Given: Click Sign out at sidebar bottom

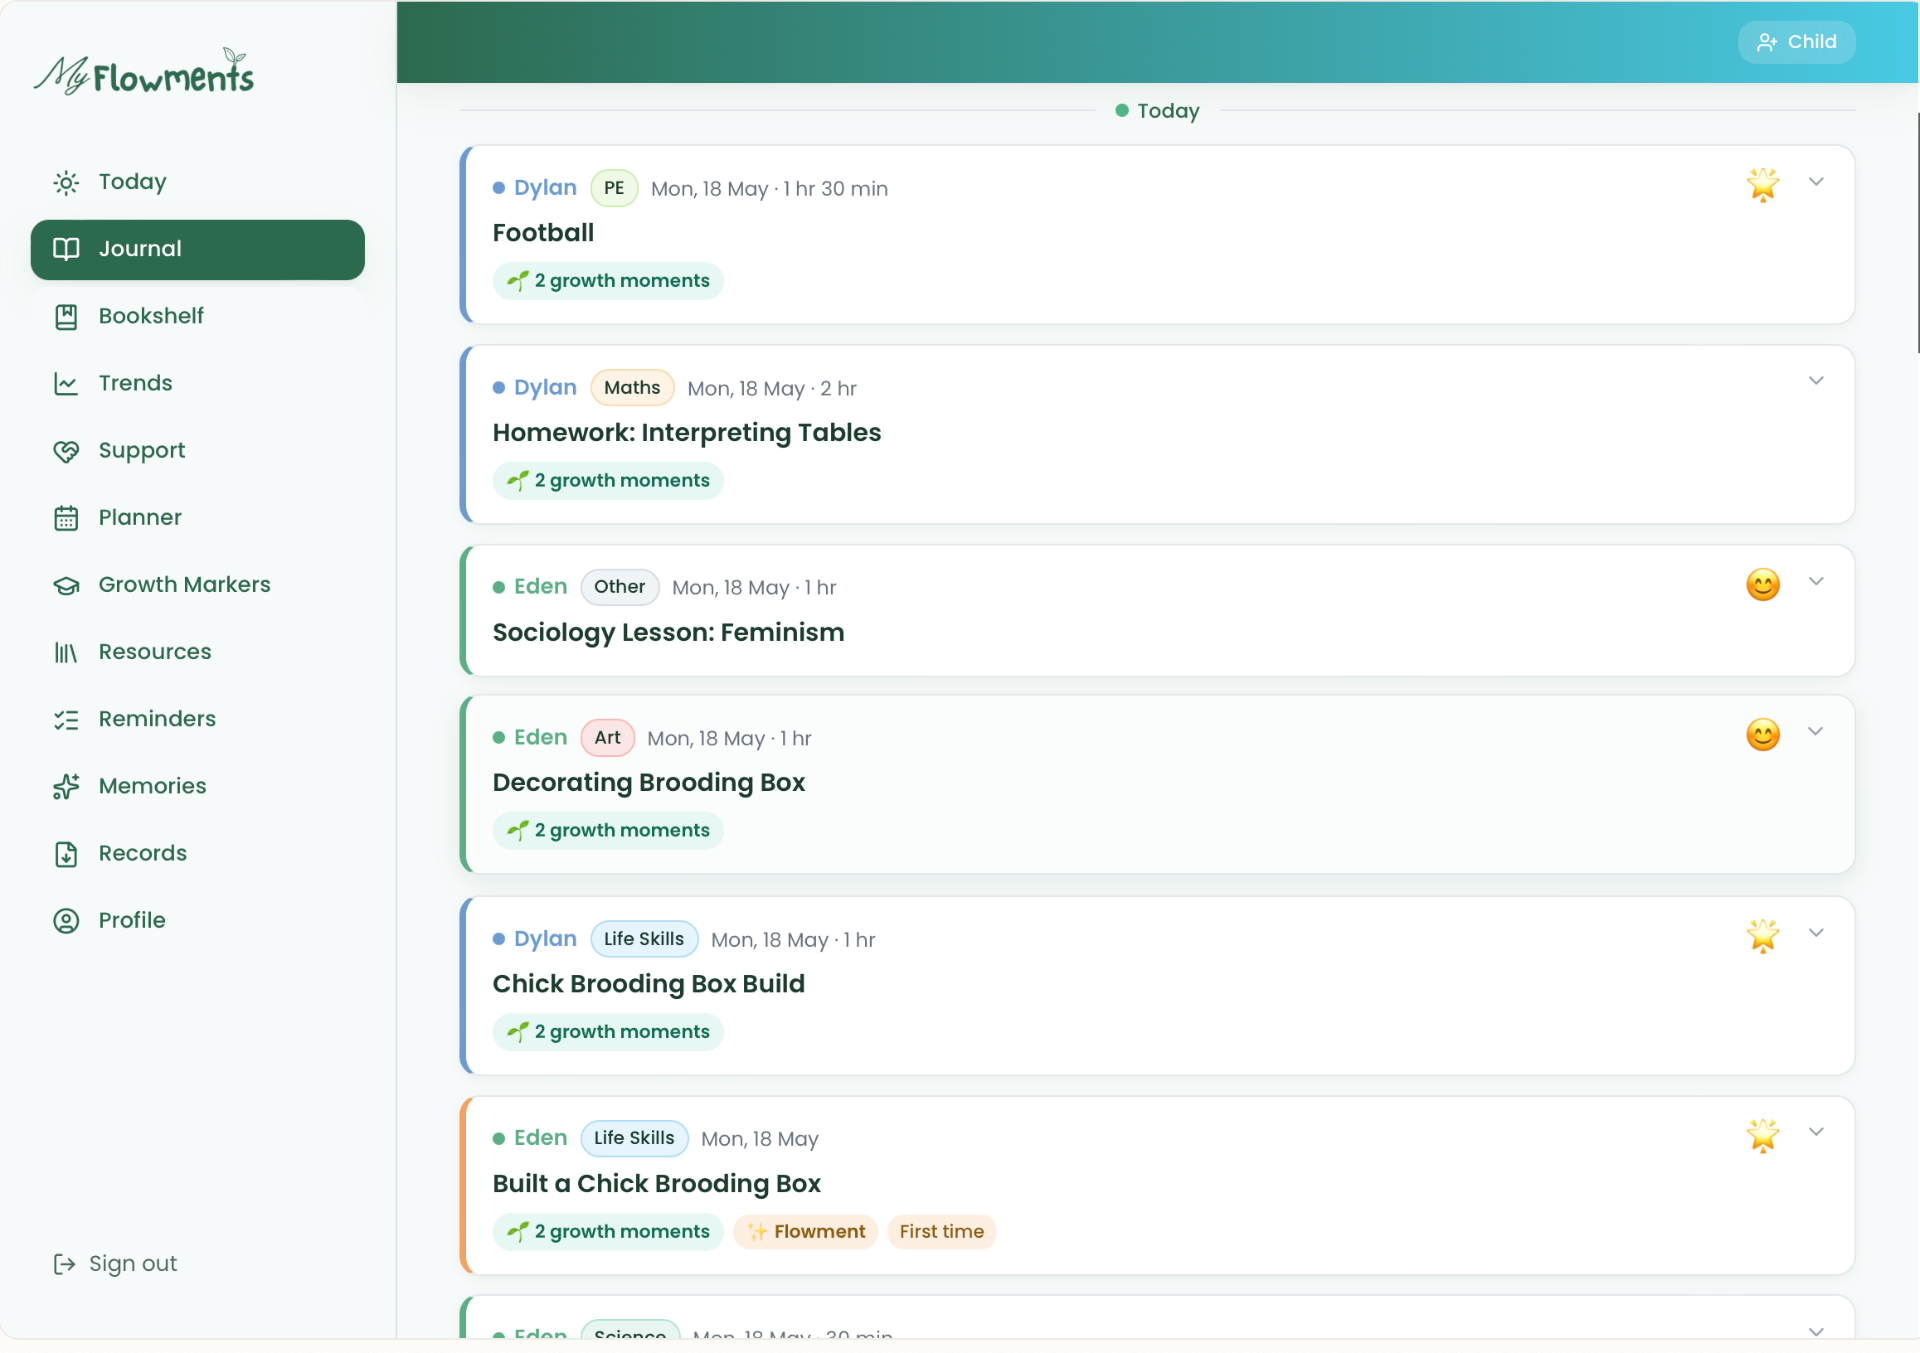Looking at the screenshot, I should [x=115, y=1264].
